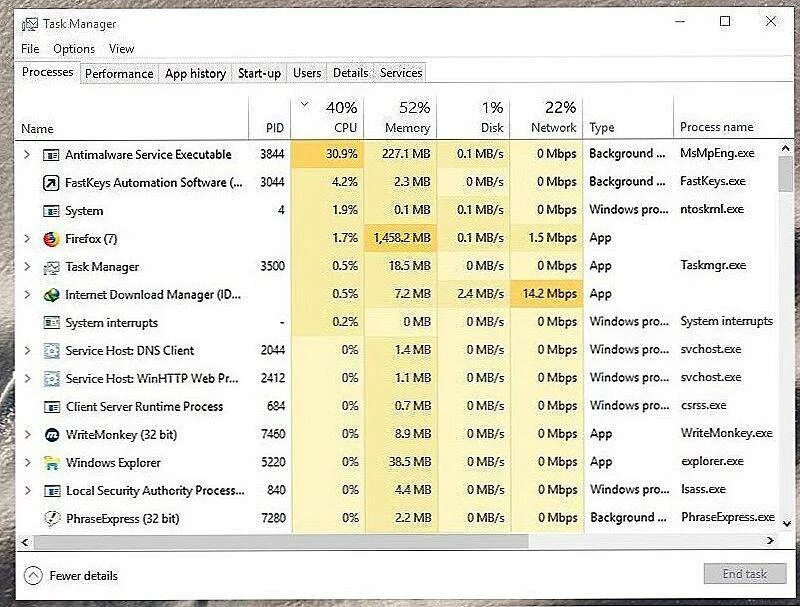
Task: Click the horizontal scrollbar right arrow
Action: [770, 541]
